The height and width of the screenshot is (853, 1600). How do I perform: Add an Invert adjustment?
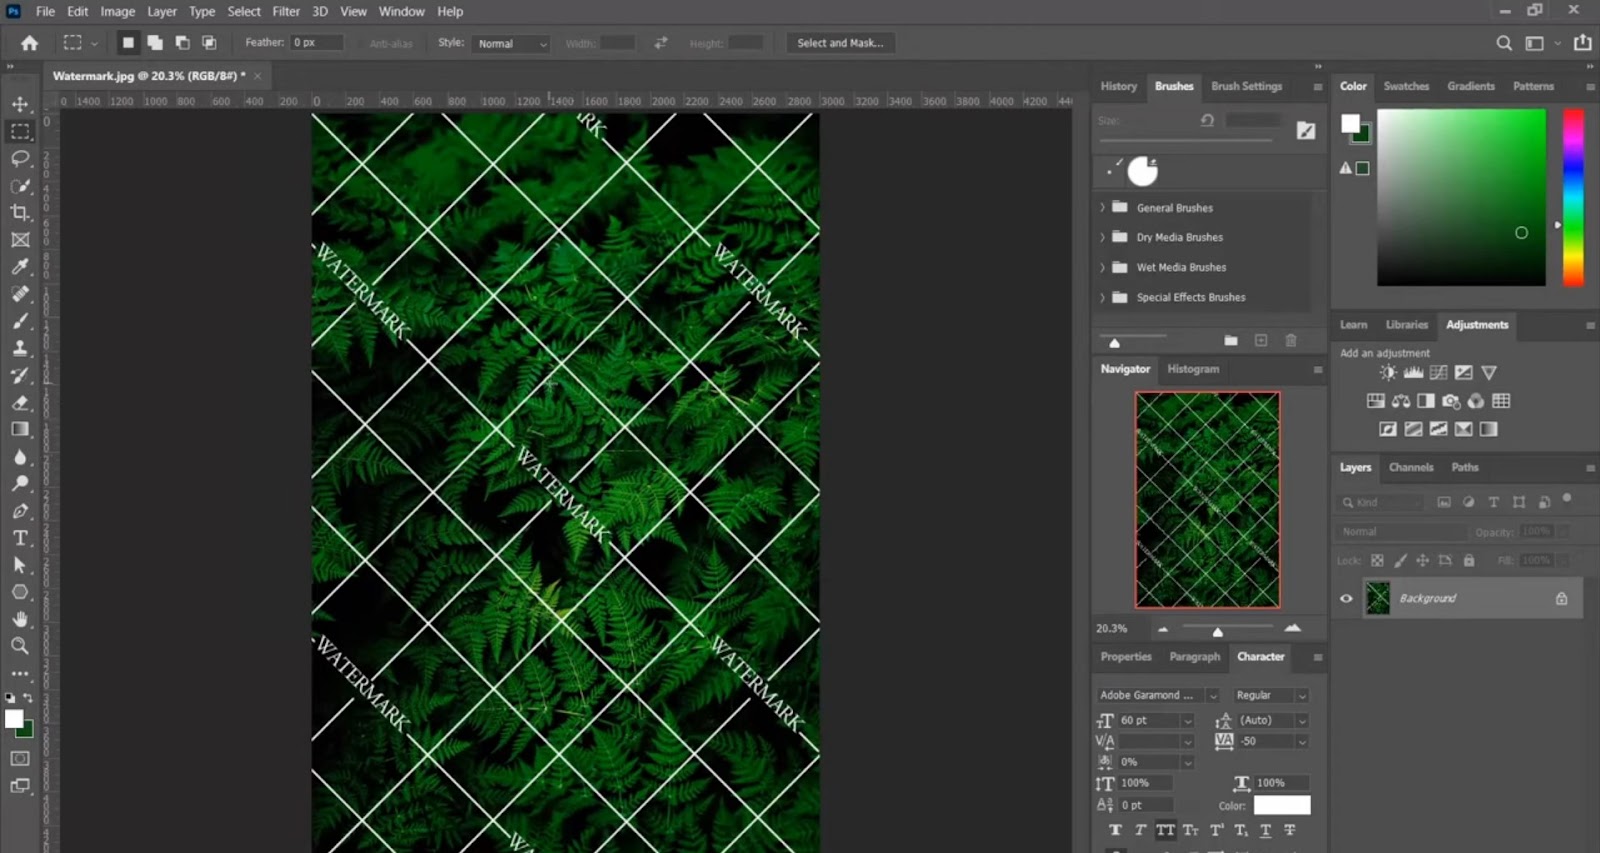[1388, 429]
